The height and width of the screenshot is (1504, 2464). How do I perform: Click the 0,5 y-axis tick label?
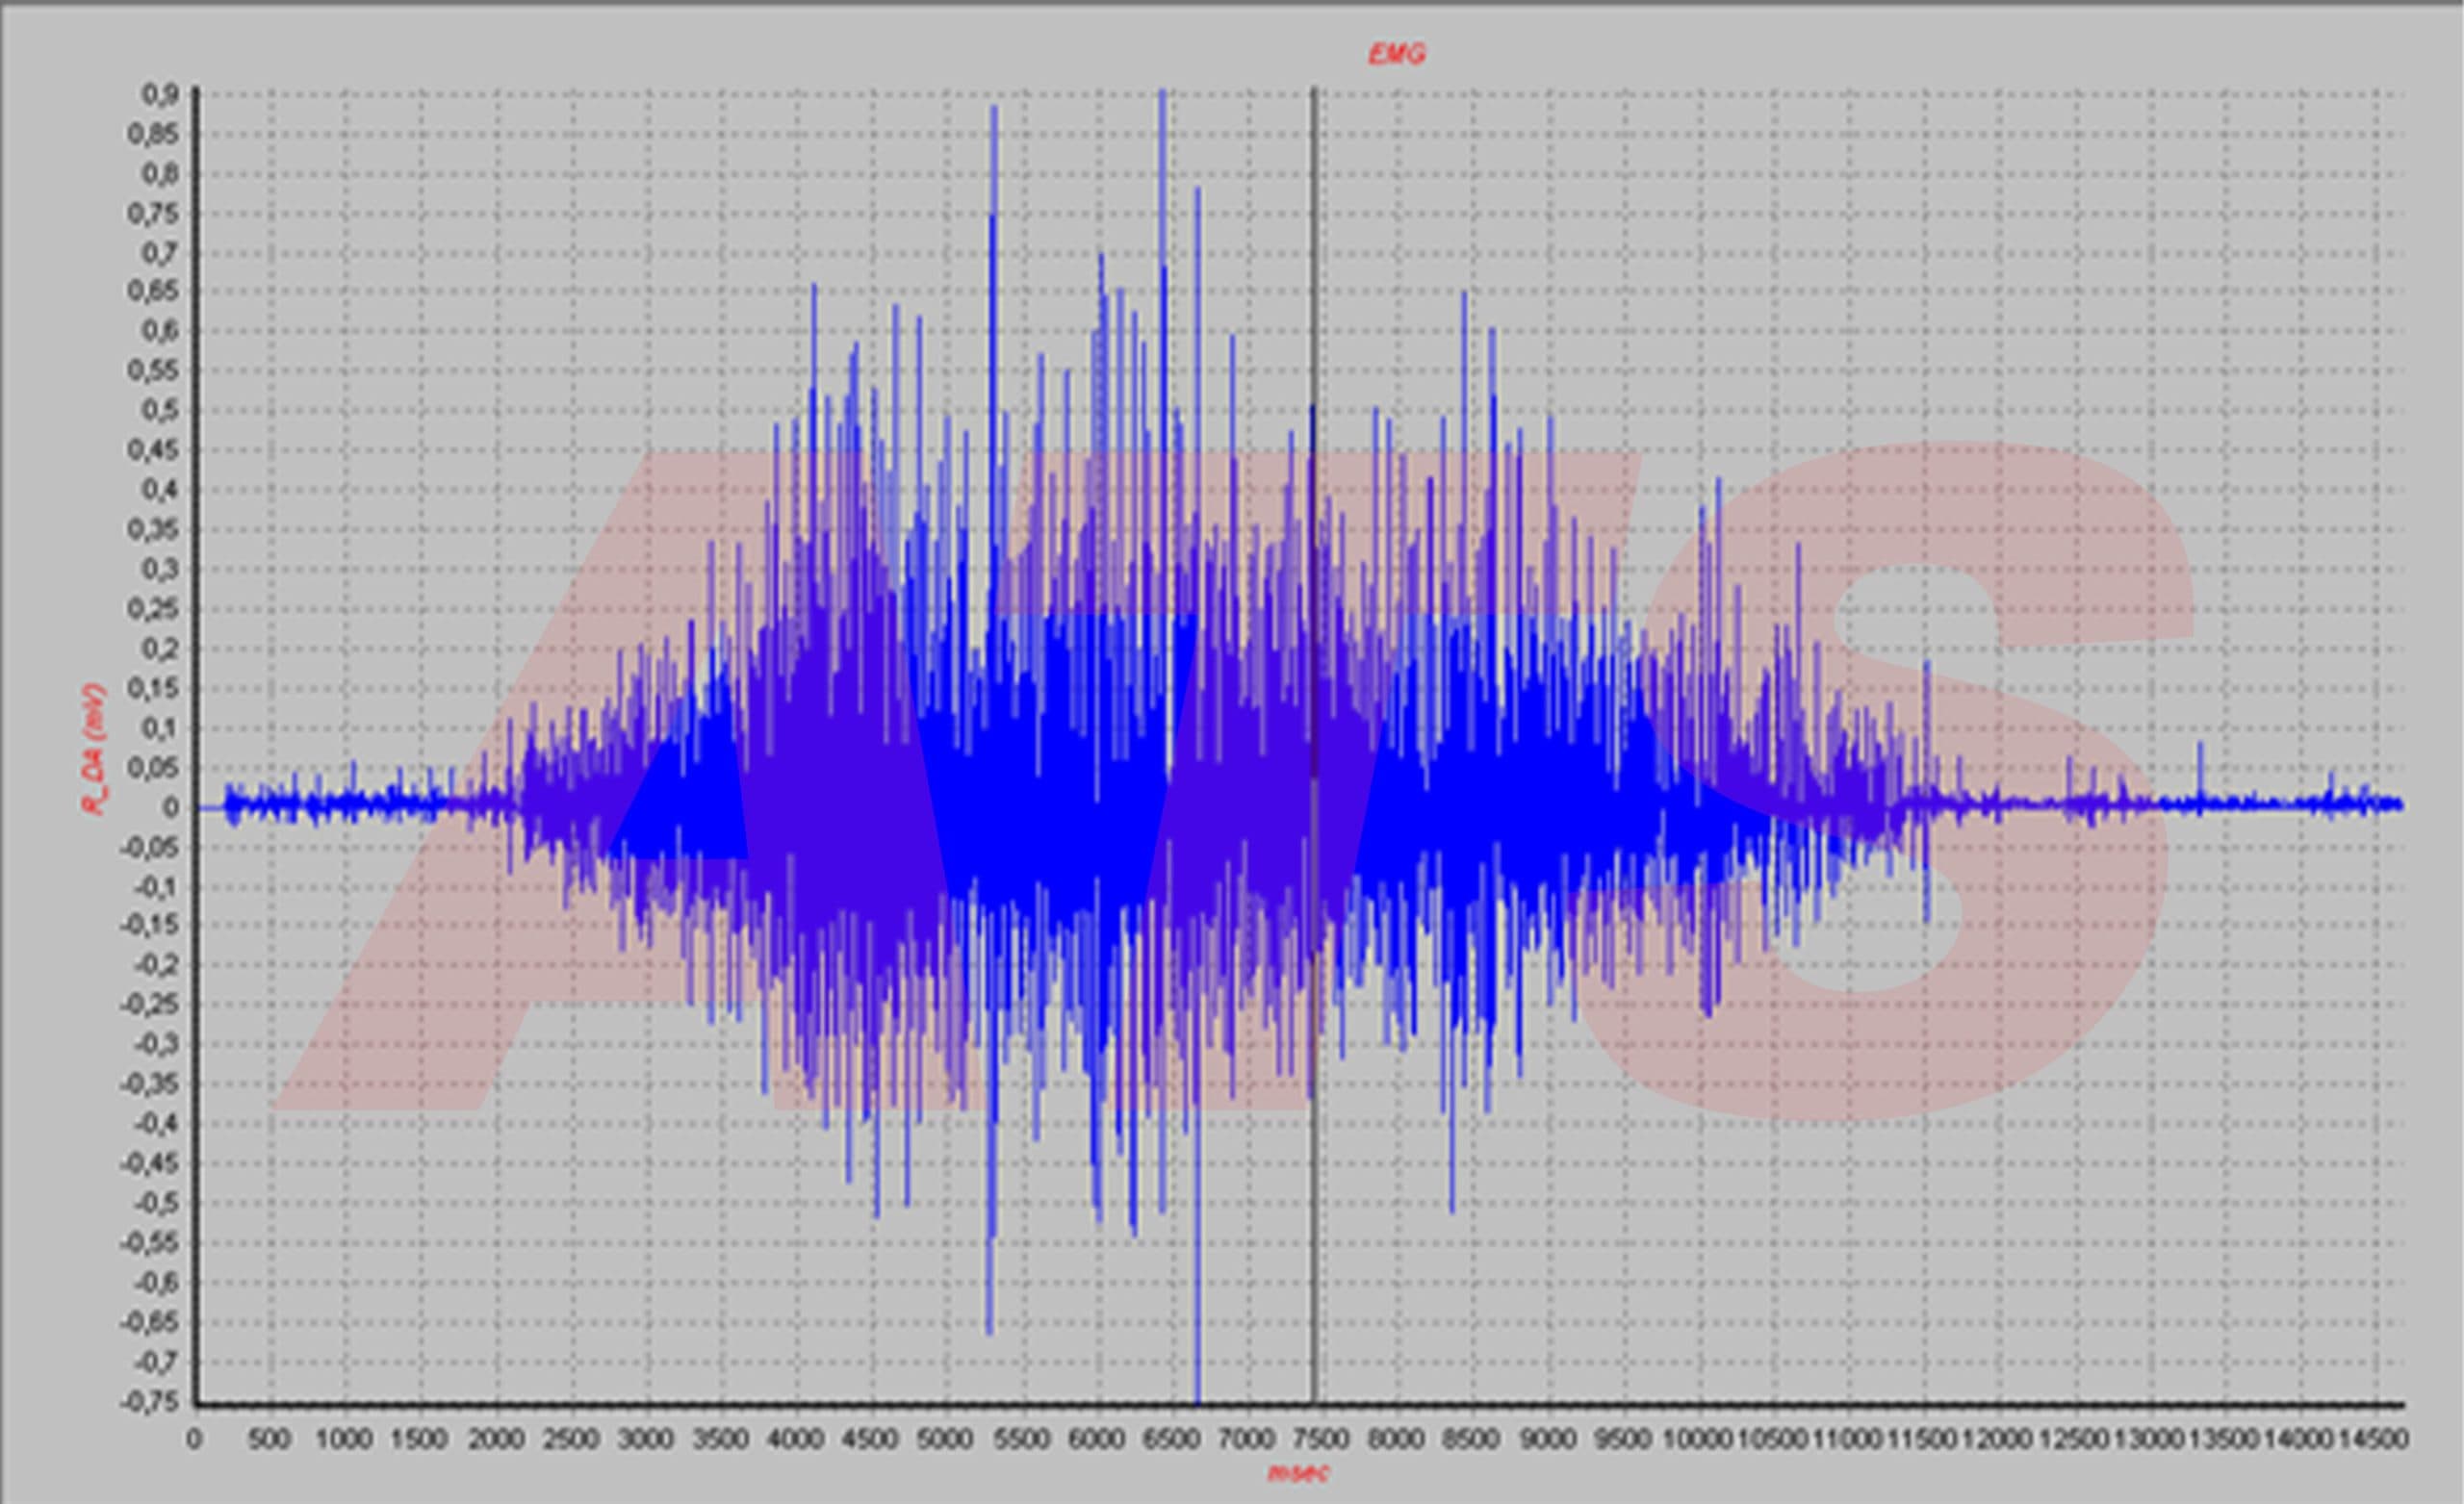[160, 410]
